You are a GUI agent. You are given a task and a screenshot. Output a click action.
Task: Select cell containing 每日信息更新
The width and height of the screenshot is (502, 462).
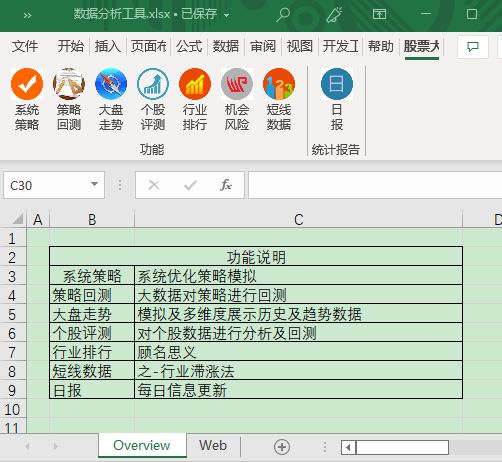click(298, 390)
